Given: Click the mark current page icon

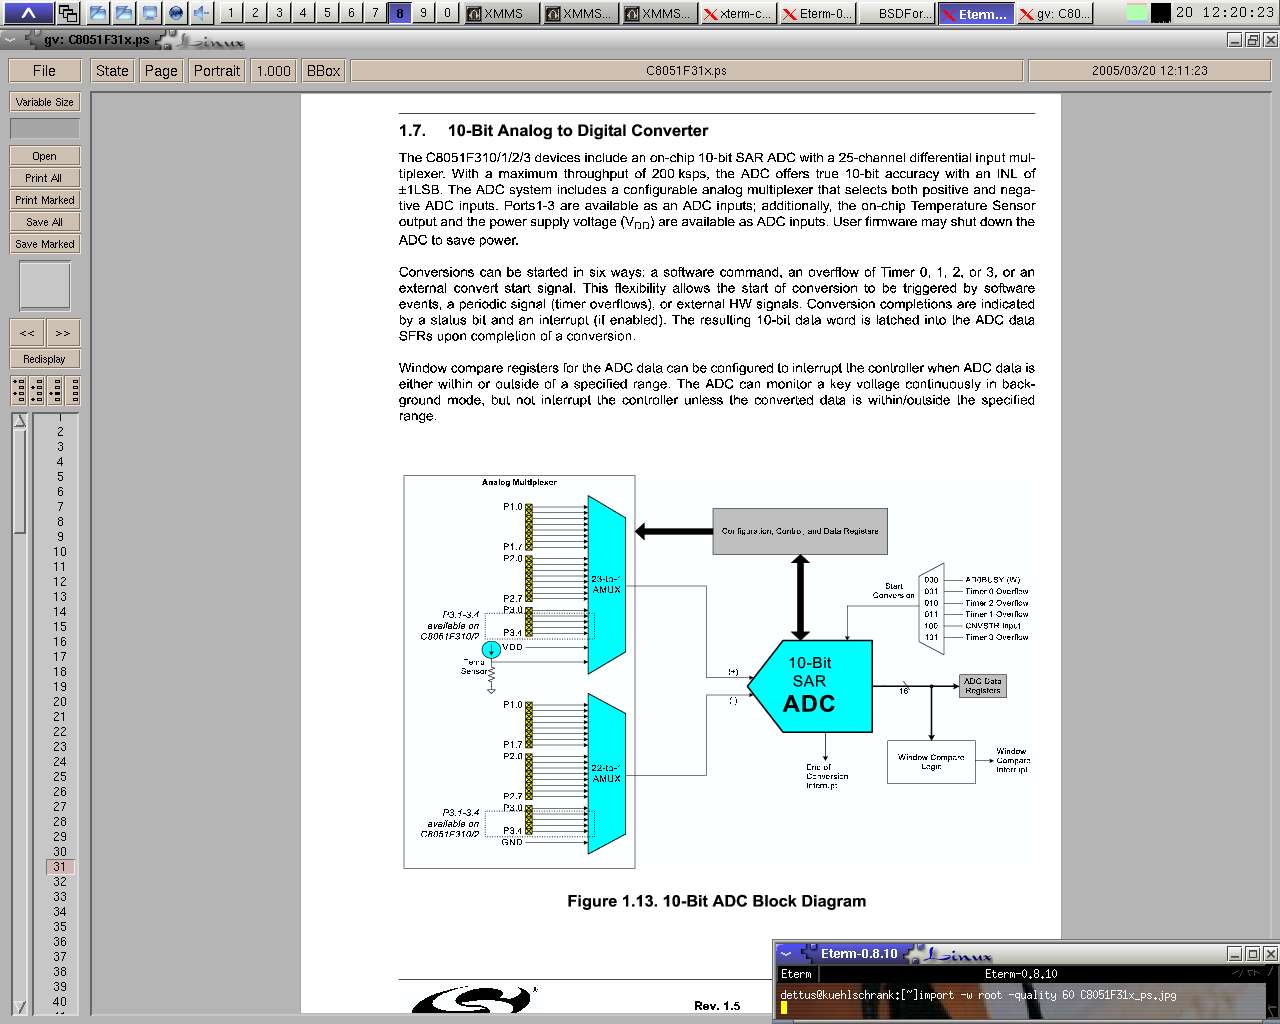Looking at the screenshot, I should pos(55,390).
